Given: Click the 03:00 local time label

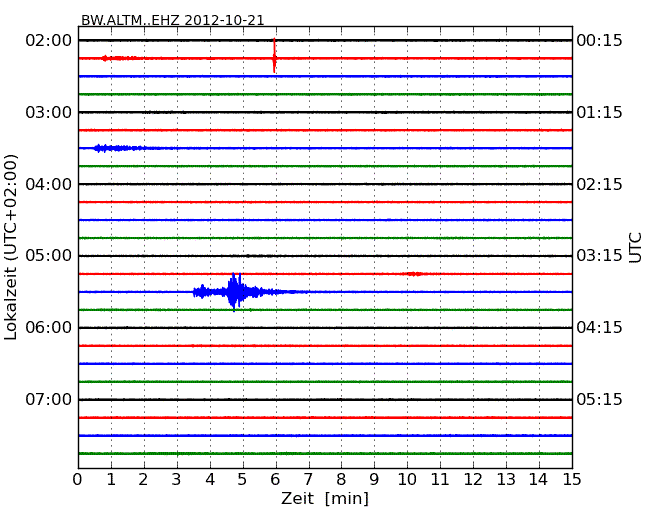Looking at the screenshot, I should (x=49, y=112).
